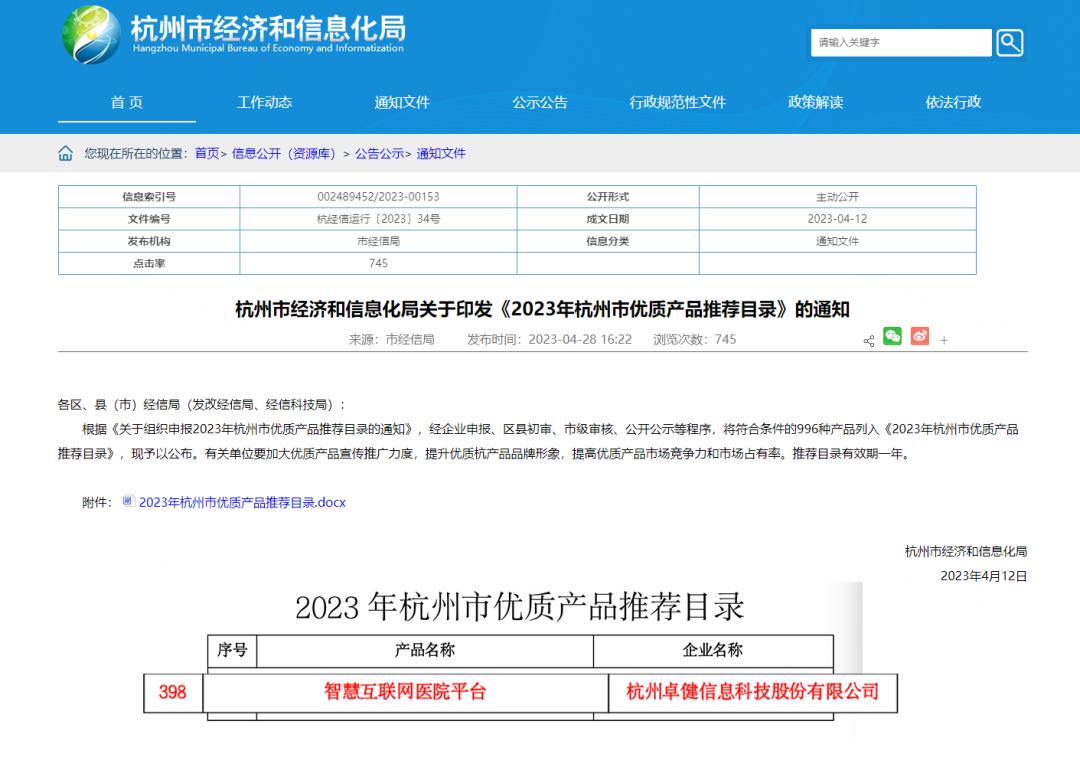The height and width of the screenshot is (767, 1080).
Task: Share the notice to WeChat
Action: click(x=893, y=338)
